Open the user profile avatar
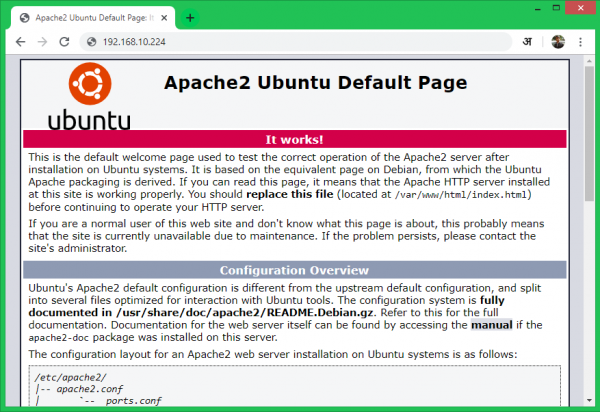 tap(558, 42)
